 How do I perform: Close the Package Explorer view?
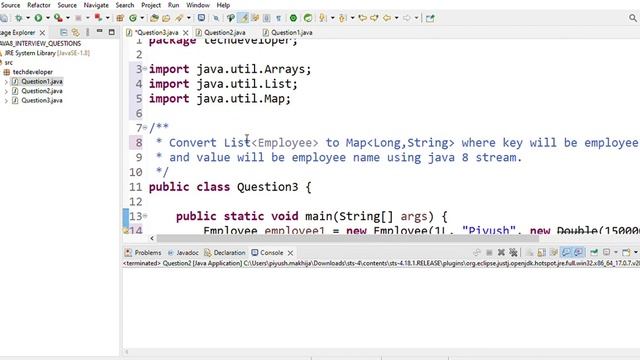(42, 33)
